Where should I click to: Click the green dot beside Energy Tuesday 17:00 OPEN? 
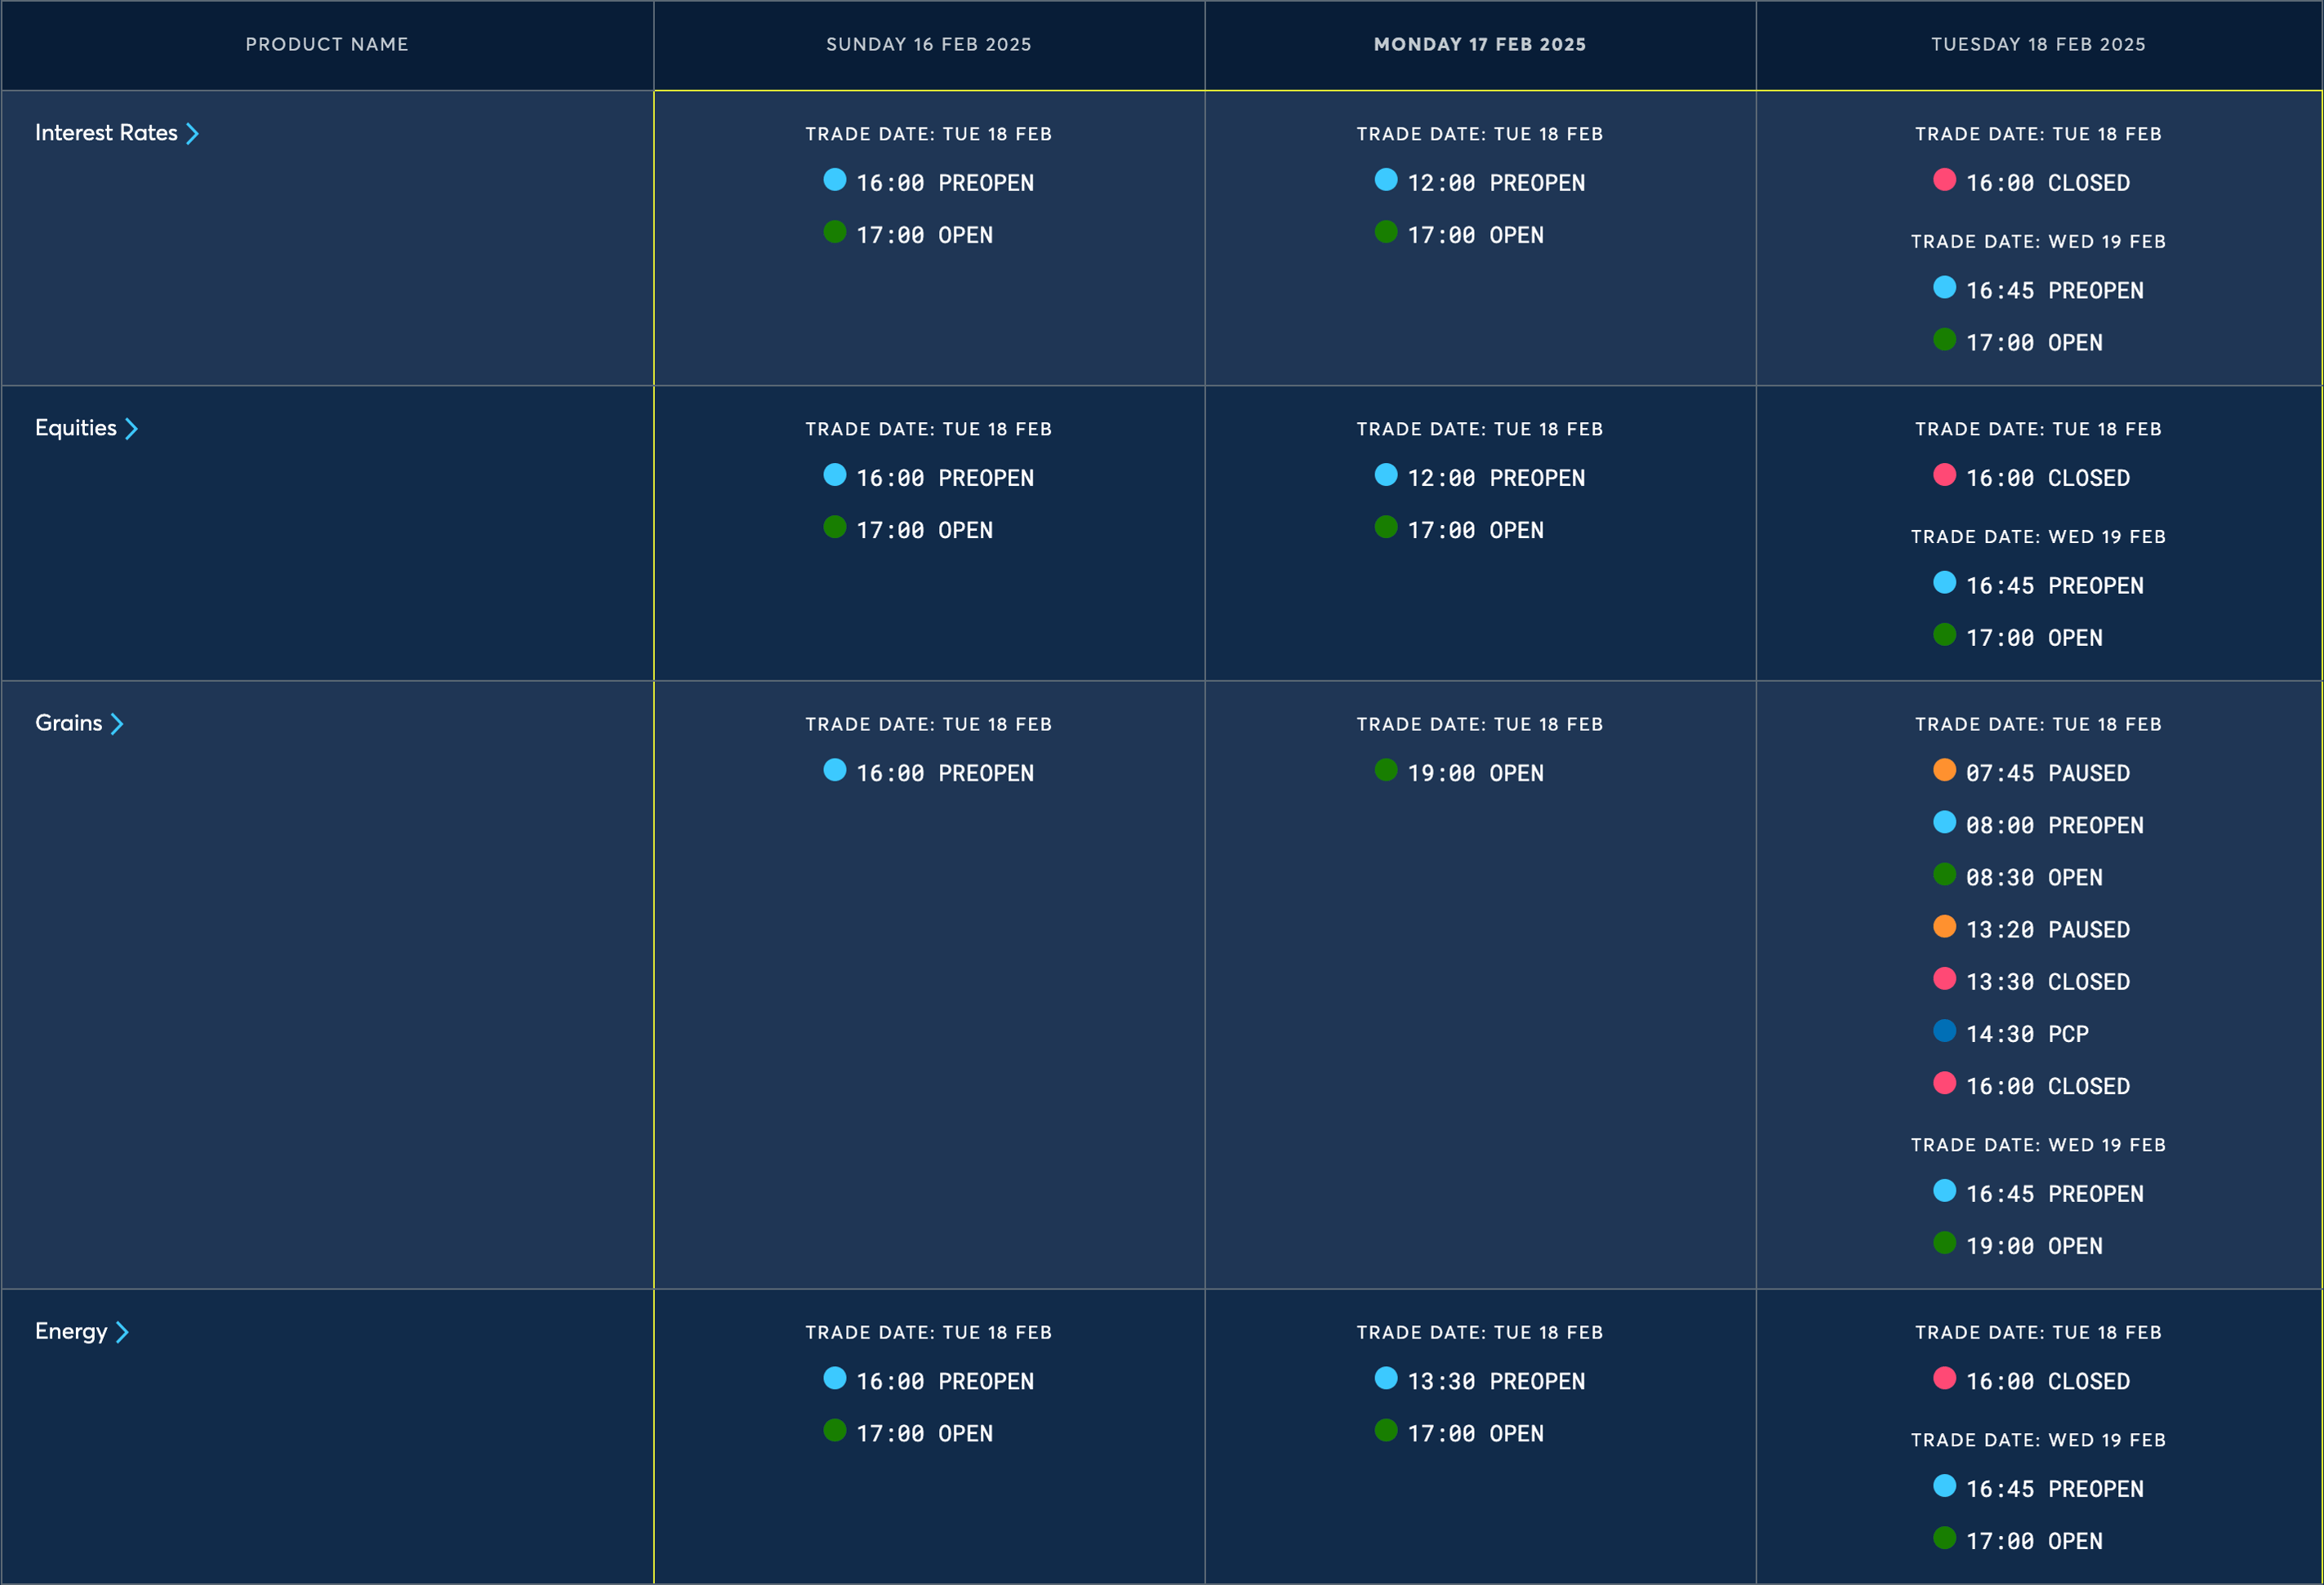[x=1944, y=1537]
